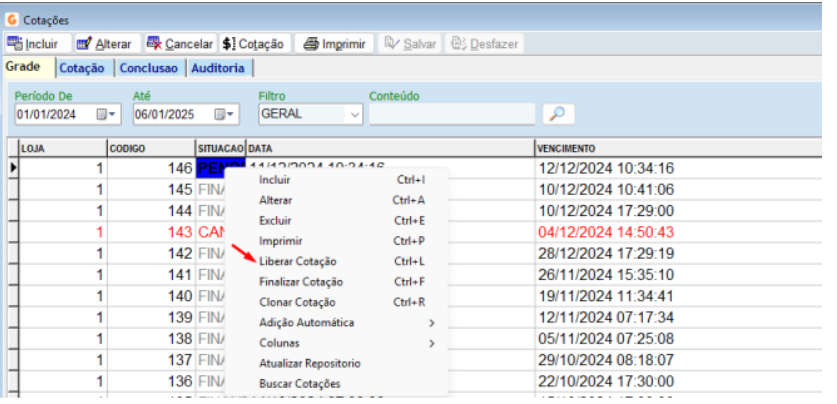Click the Salvar toolbar button
Image resolution: width=837 pixels, height=404 pixels.
[409, 44]
